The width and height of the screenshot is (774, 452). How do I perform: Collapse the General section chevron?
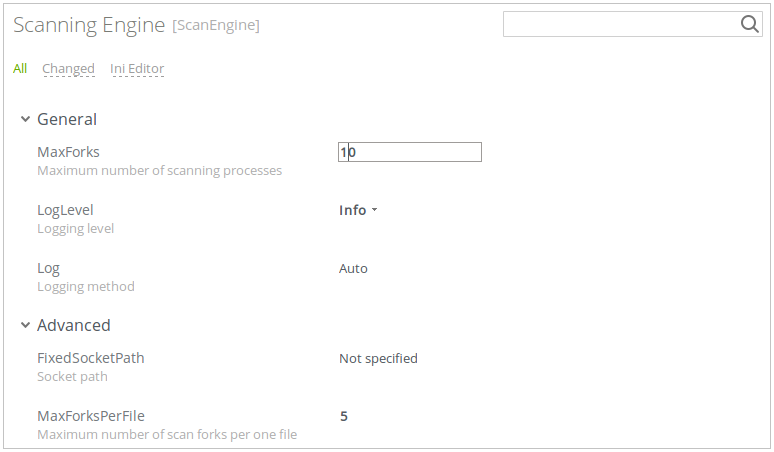pyautogui.click(x=25, y=120)
